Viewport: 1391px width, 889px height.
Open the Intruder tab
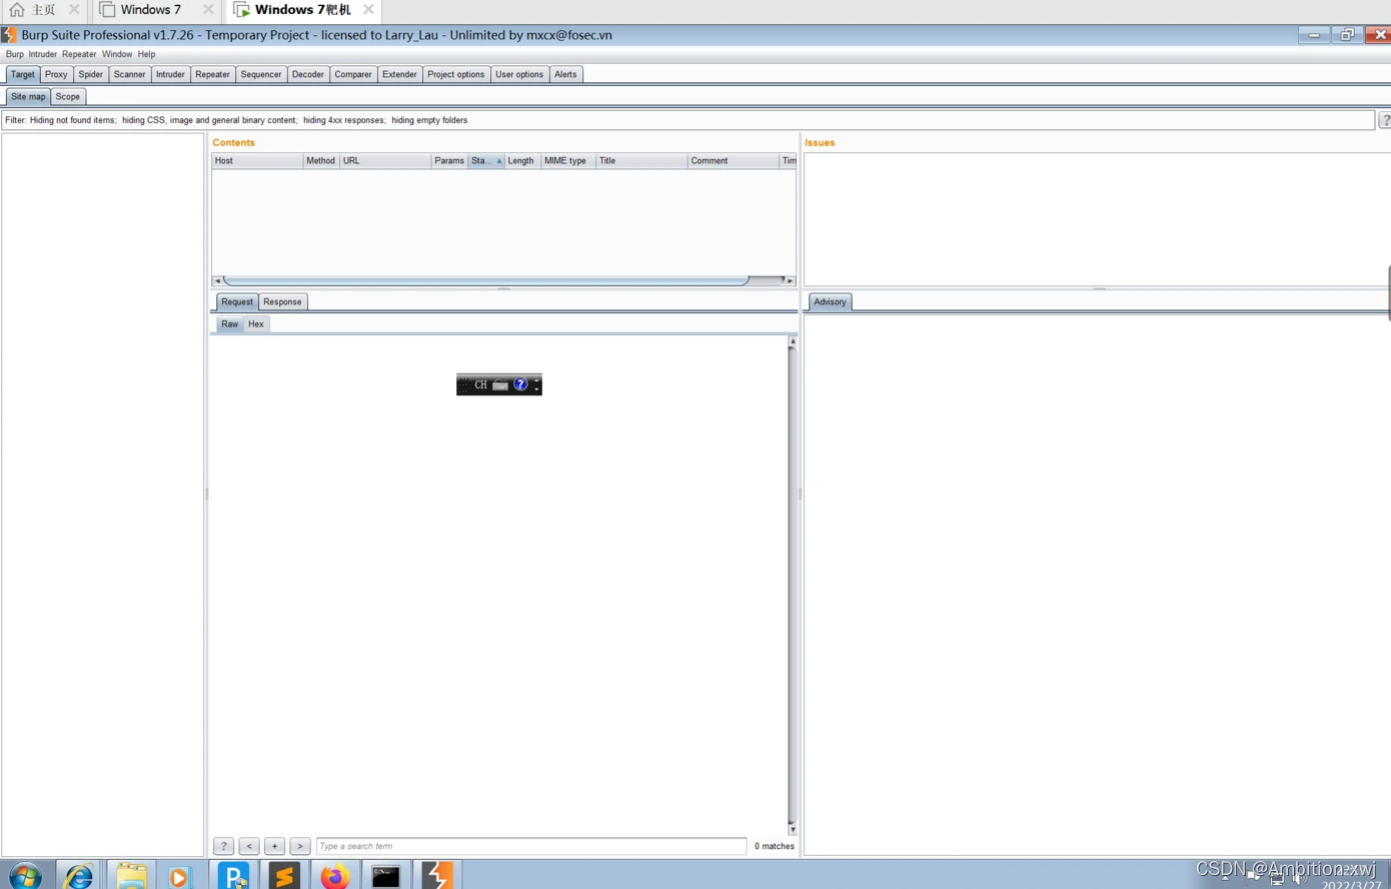tap(170, 75)
